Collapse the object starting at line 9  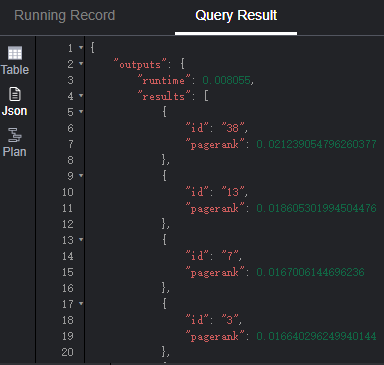point(81,175)
